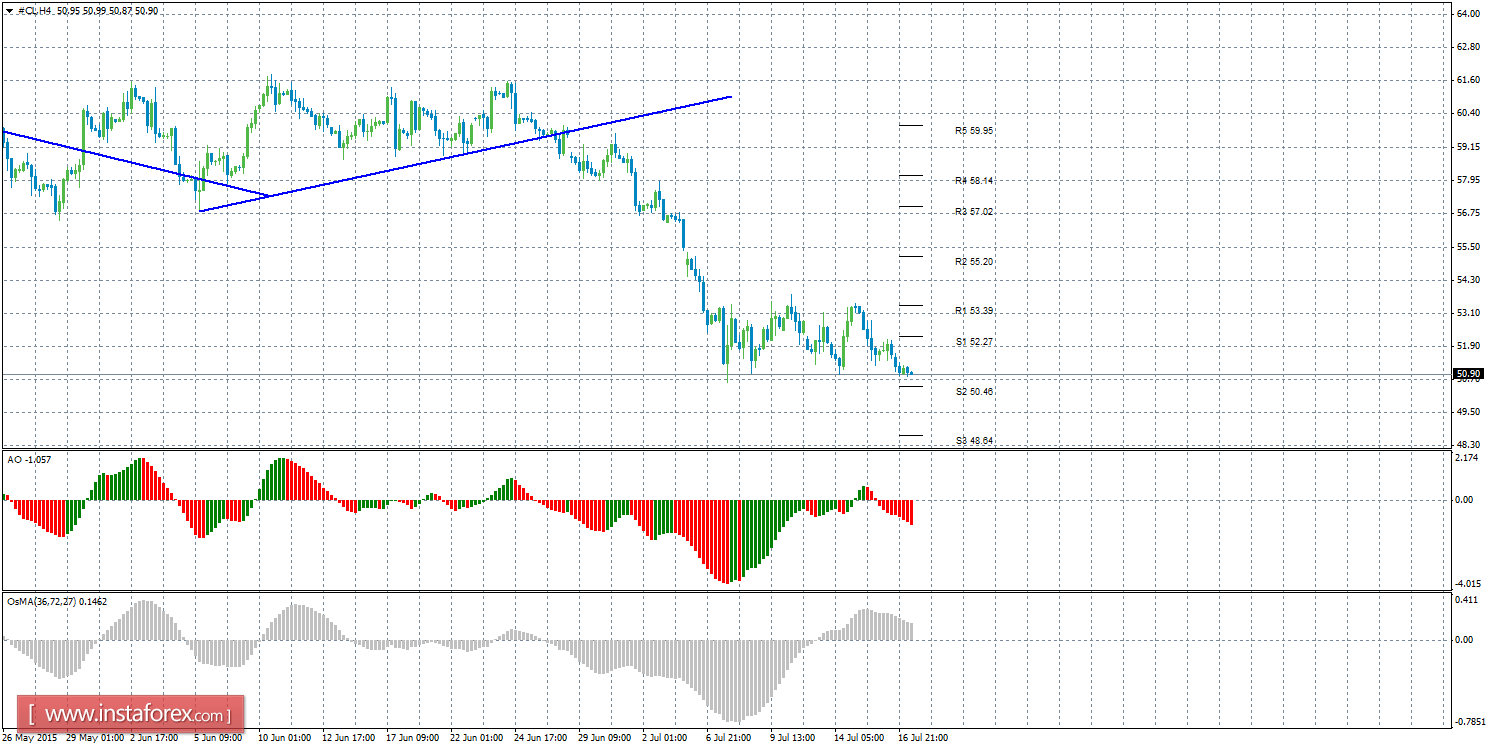Click the AO scale value 2.174

pos(1468,458)
